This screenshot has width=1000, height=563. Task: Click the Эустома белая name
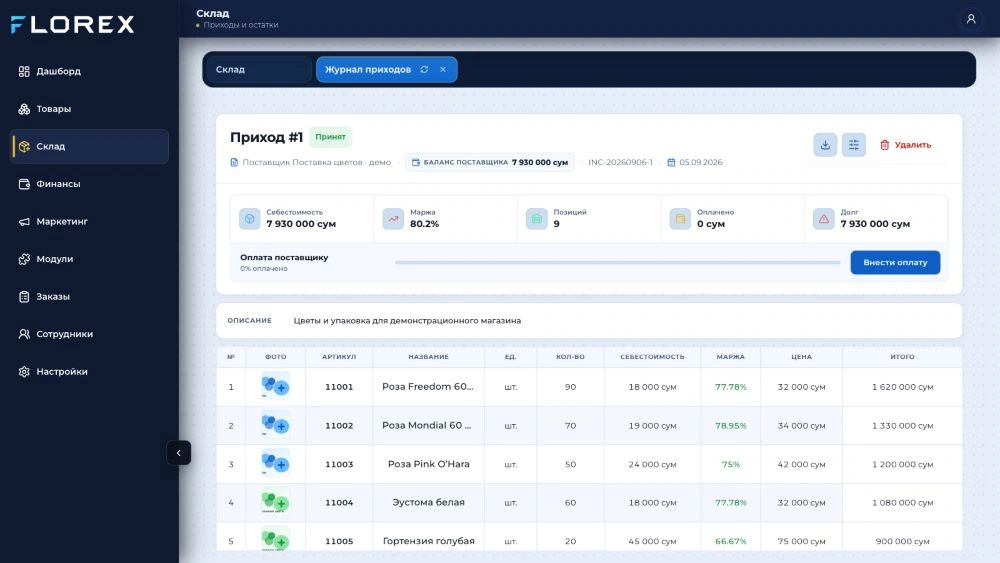429,502
